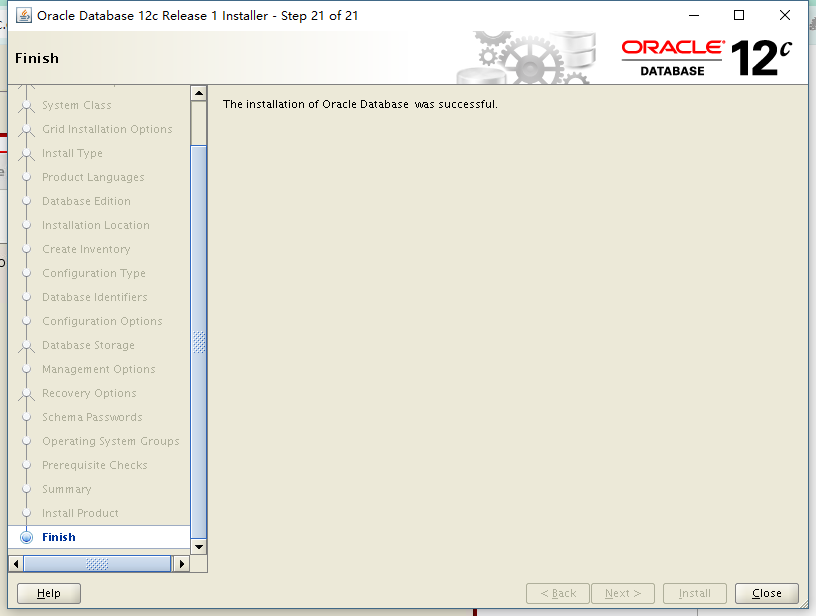Select the Recovery Options step
Image resolution: width=816 pixels, height=616 pixels.
pyautogui.click(x=89, y=393)
